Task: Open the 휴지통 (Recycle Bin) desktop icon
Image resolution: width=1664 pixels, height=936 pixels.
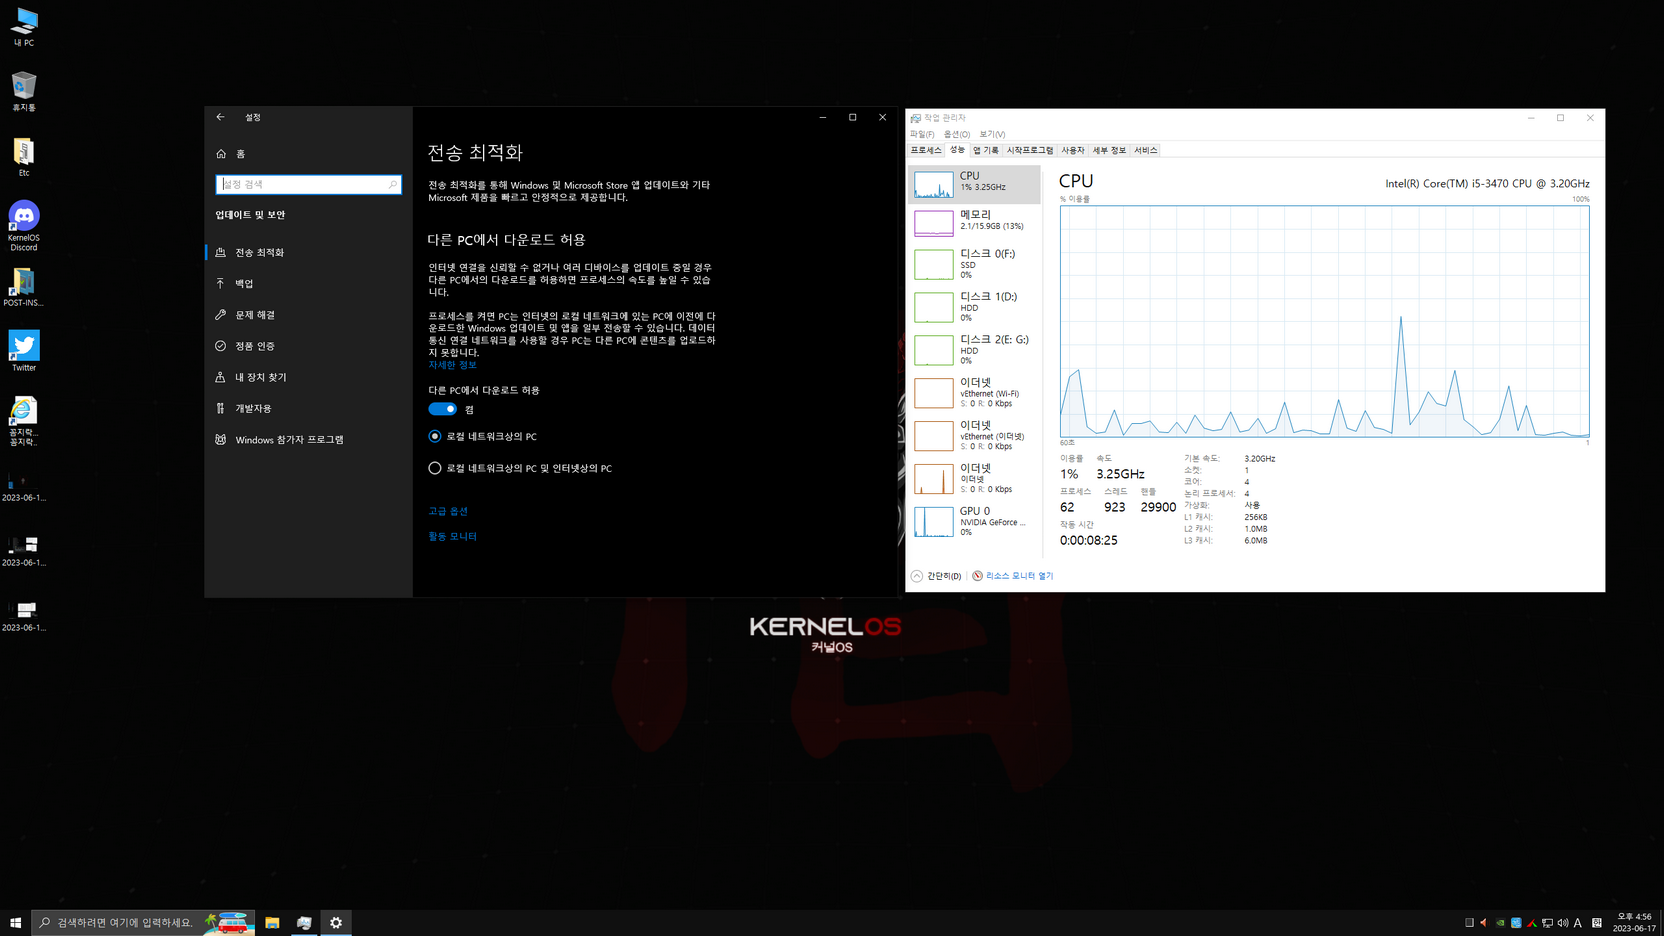Action: click(24, 92)
